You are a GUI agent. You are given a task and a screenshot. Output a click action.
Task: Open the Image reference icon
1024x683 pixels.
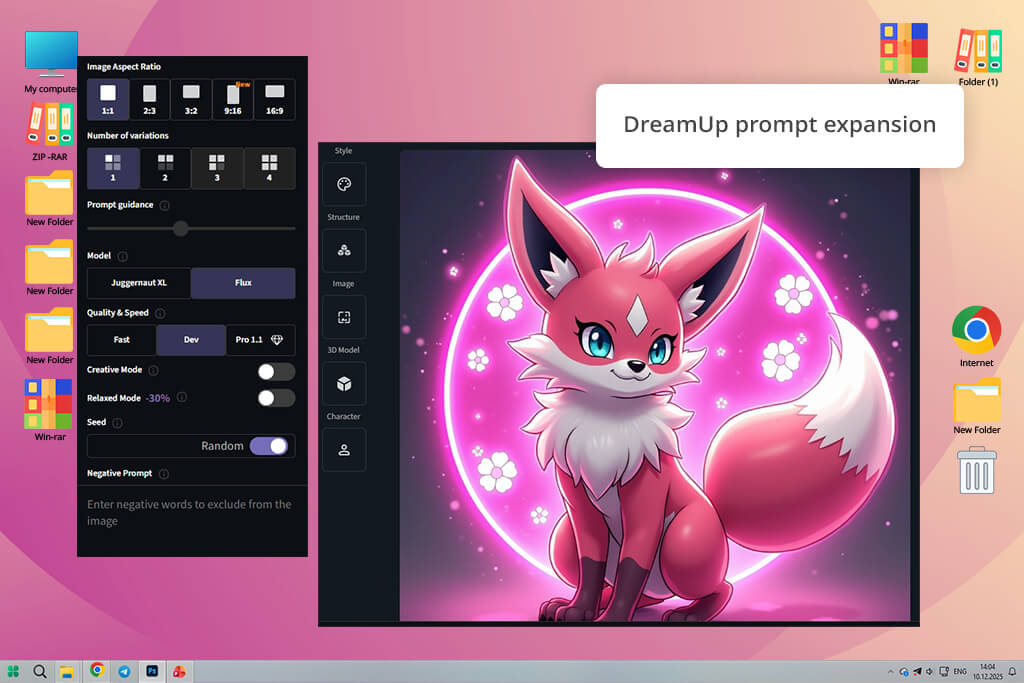[344, 317]
